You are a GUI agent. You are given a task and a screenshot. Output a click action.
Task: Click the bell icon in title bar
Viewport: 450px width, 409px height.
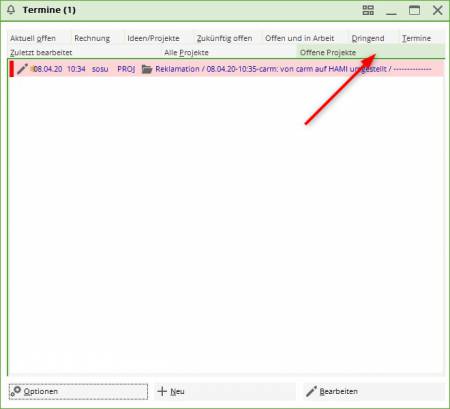(11, 10)
